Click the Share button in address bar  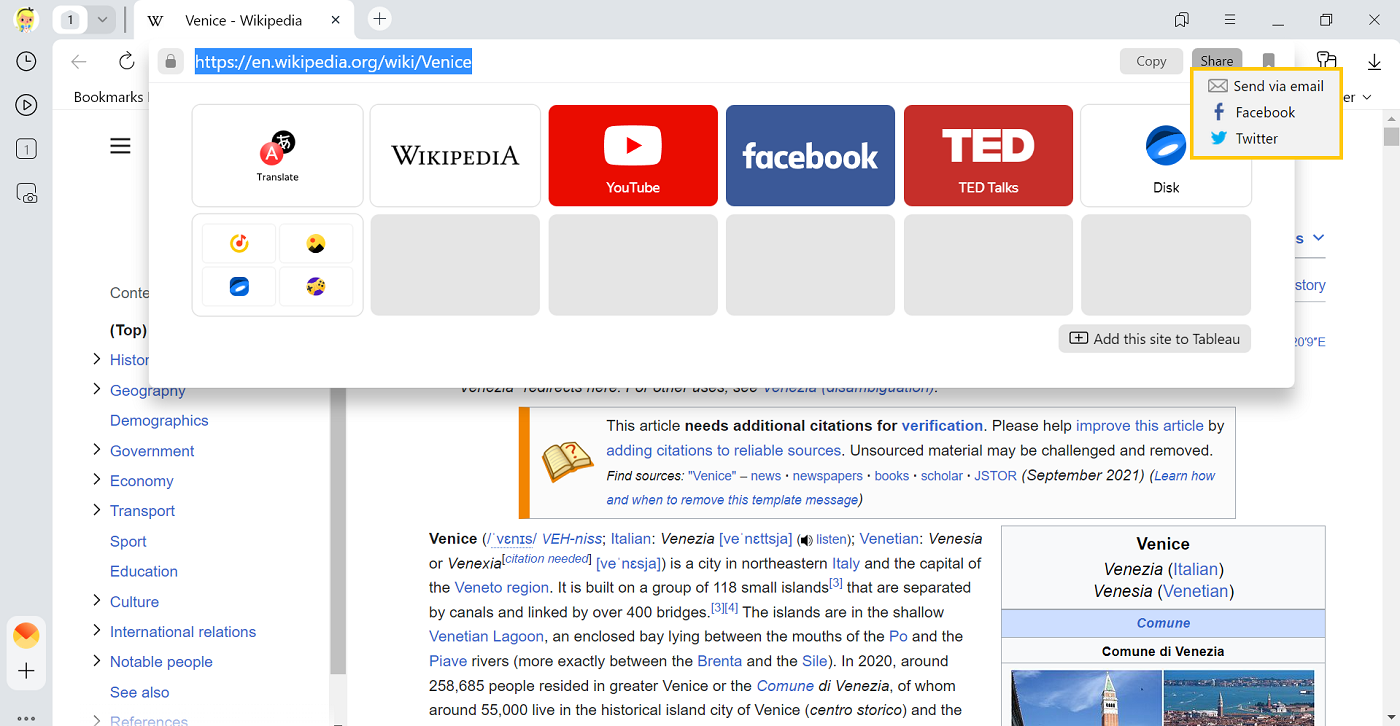1217,61
